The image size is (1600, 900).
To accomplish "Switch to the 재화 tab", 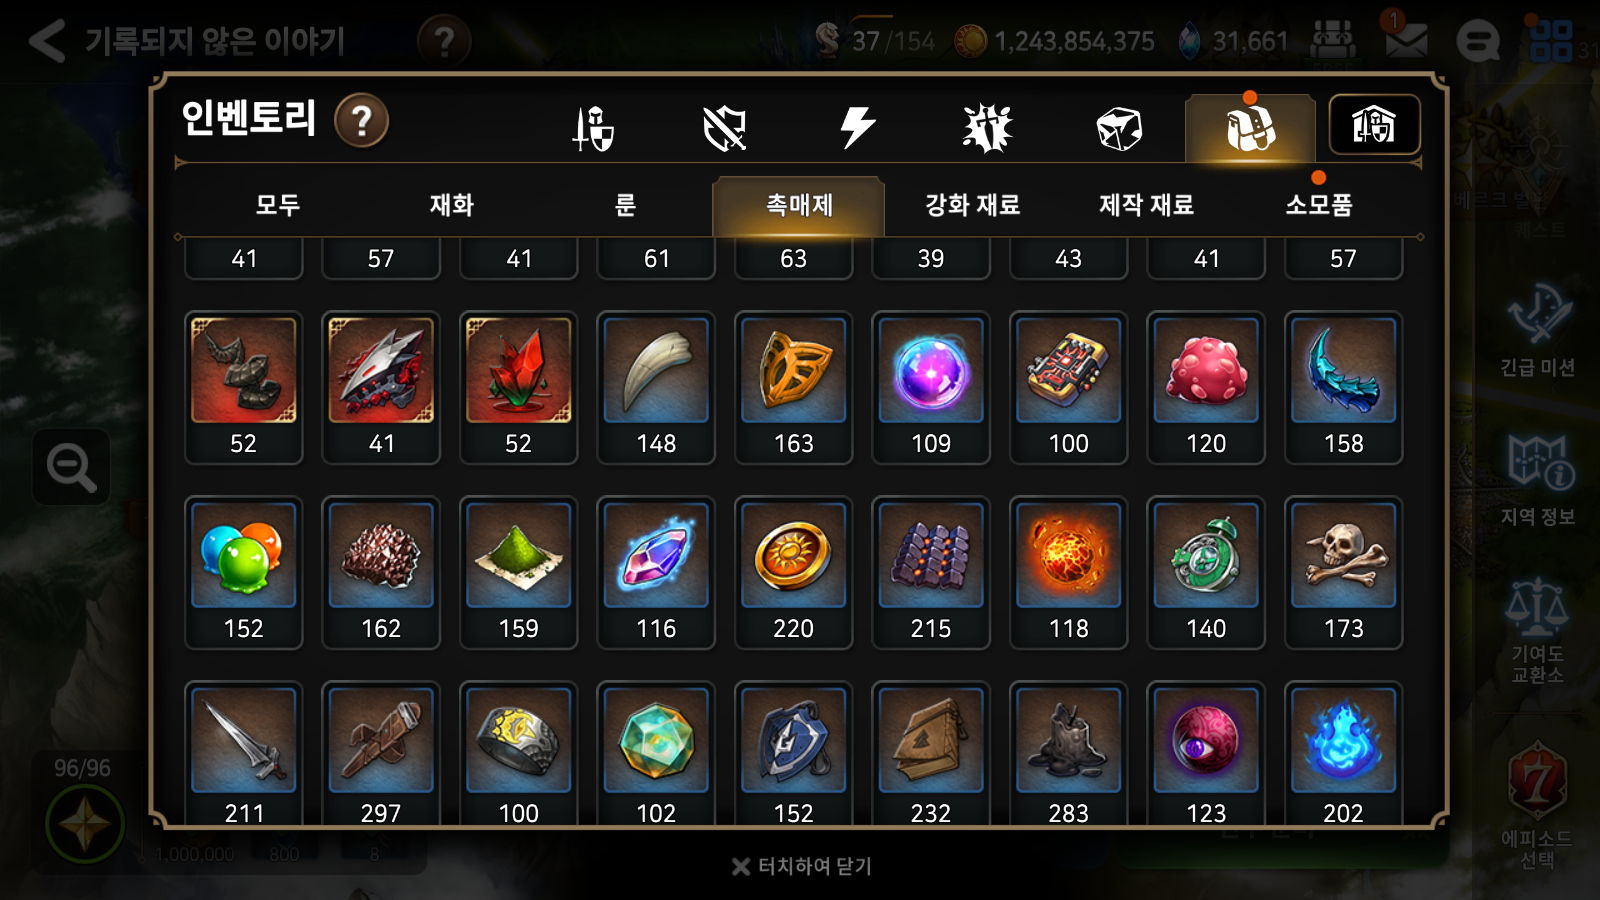I will pos(452,205).
